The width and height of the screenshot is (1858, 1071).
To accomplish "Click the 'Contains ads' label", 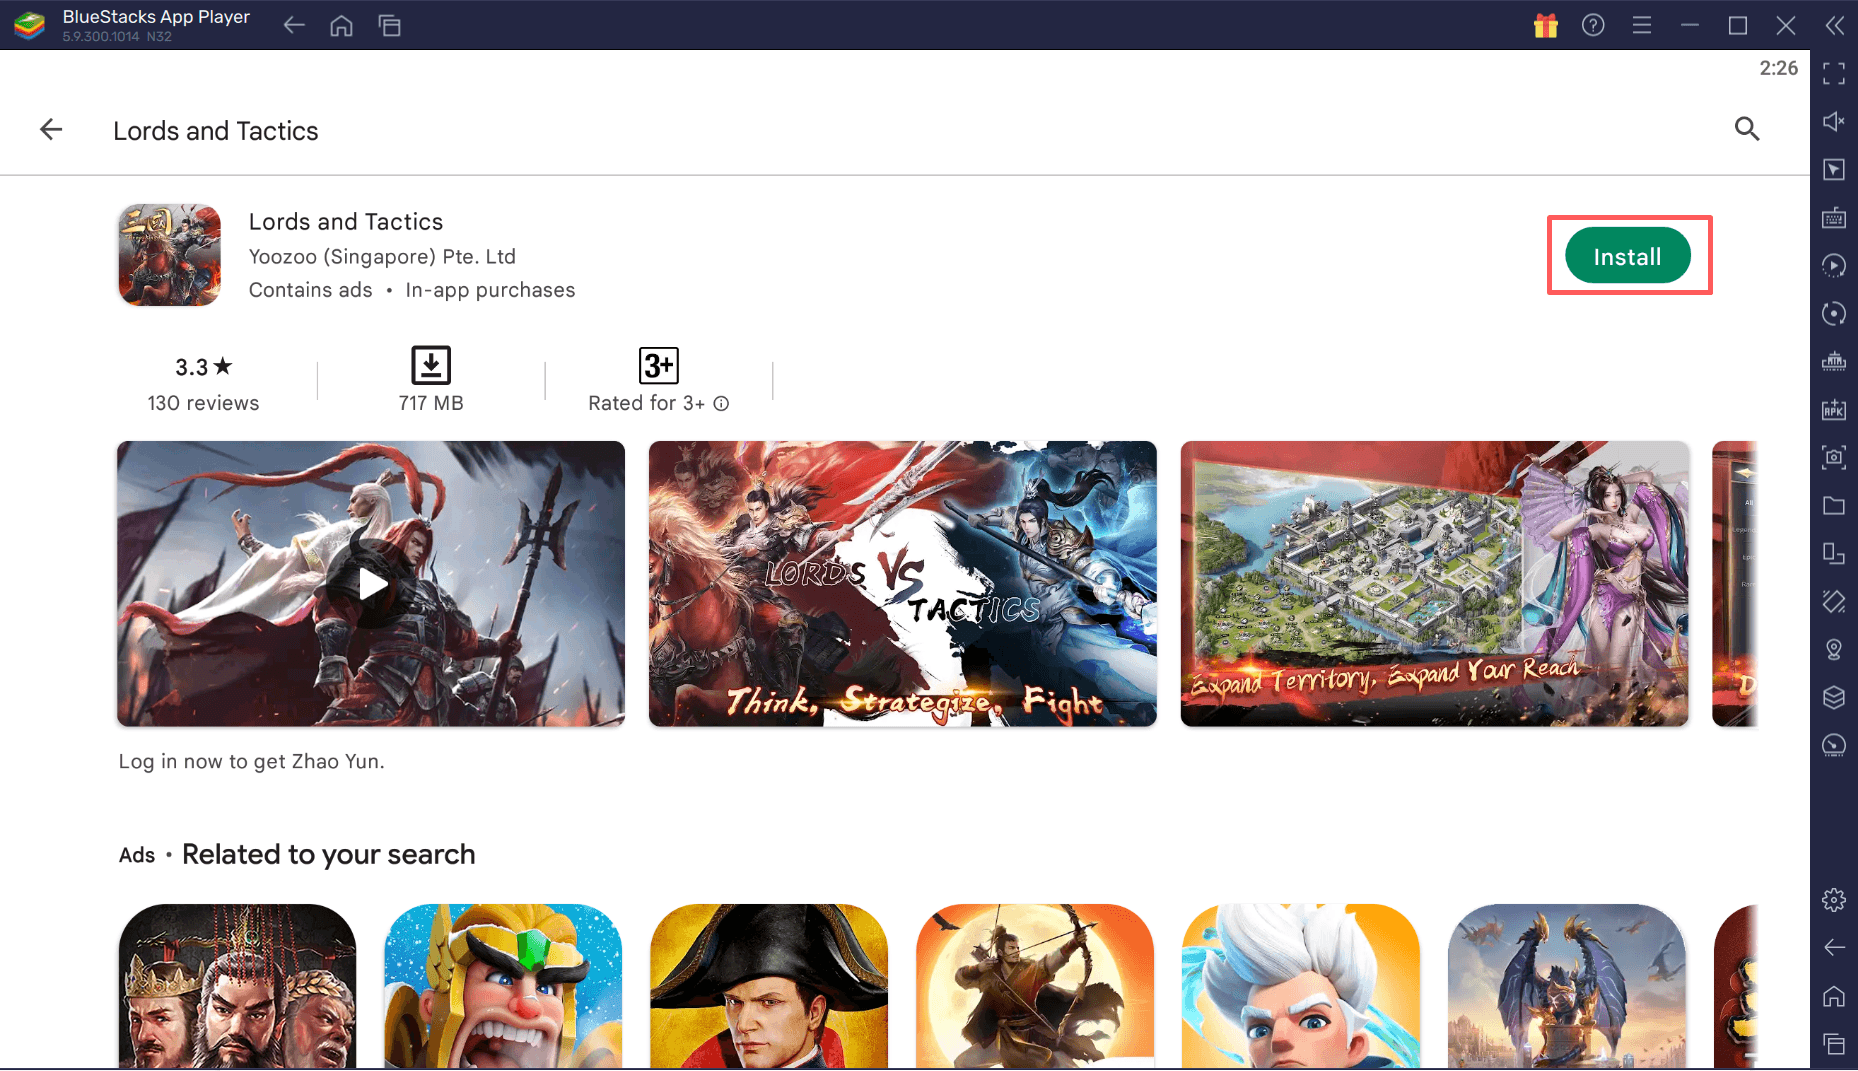I will (x=310, y=290).
